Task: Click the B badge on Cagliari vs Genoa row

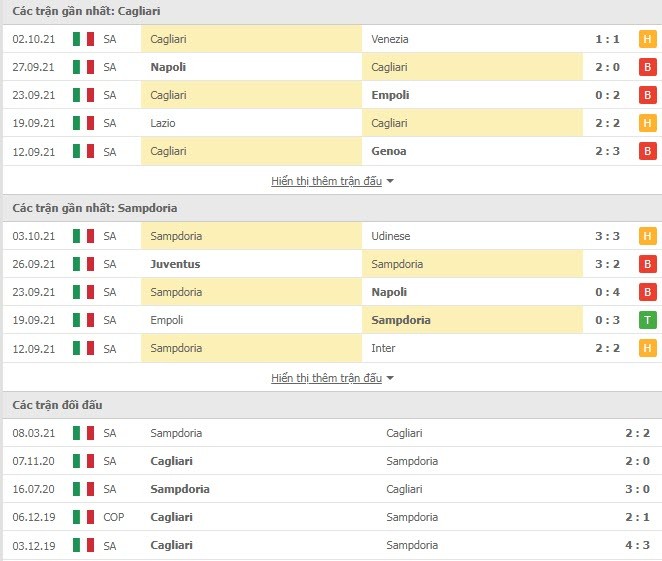Action: pos(647,151)
